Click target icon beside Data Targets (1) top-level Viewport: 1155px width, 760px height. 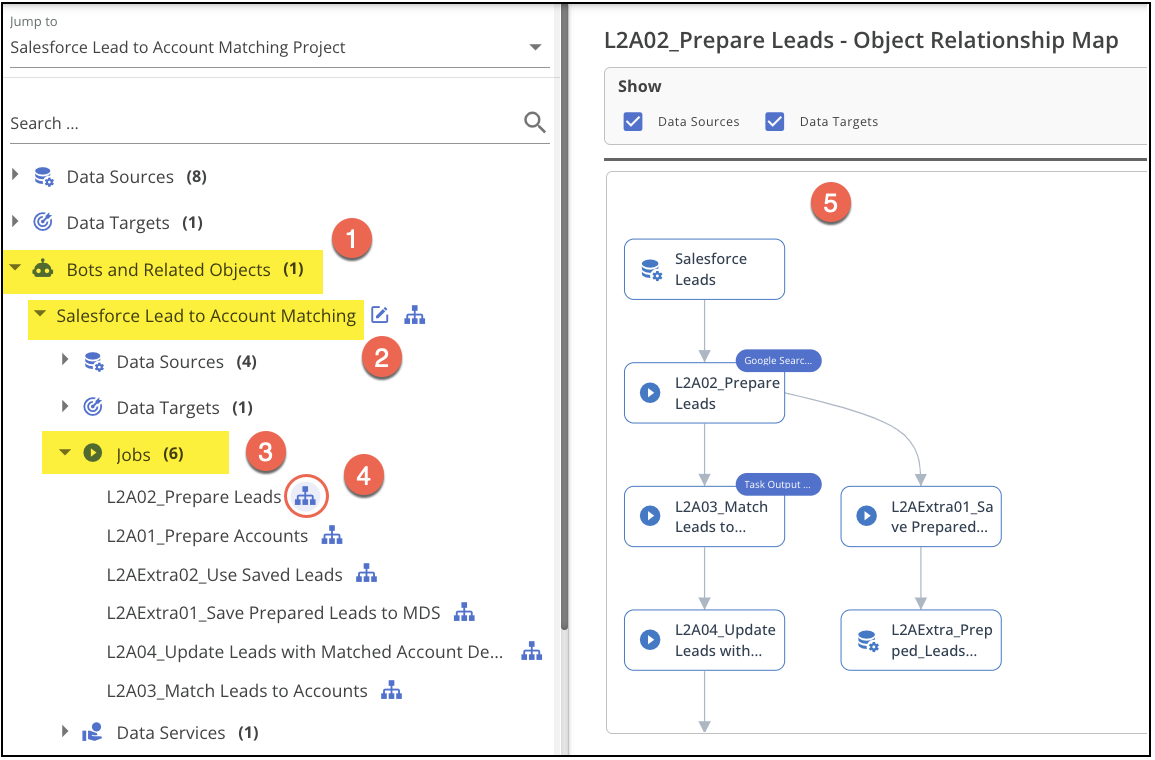point(43,222)
